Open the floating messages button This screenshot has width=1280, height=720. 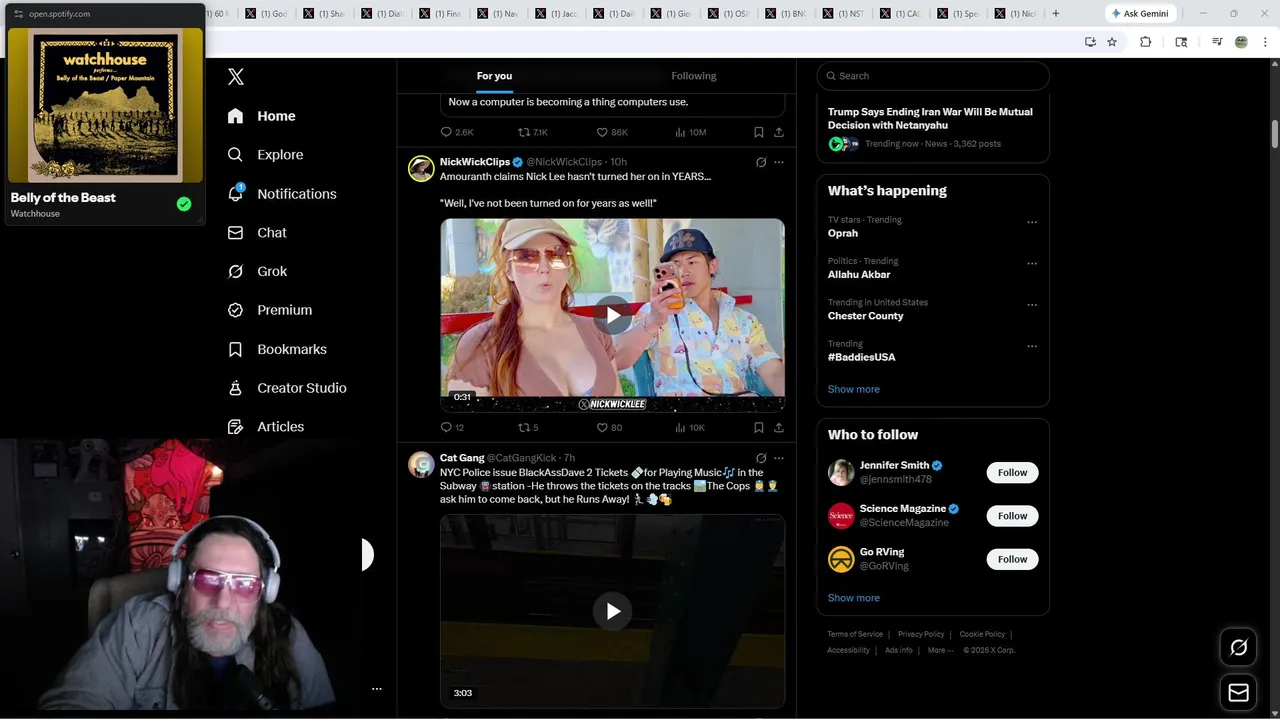1239,693
